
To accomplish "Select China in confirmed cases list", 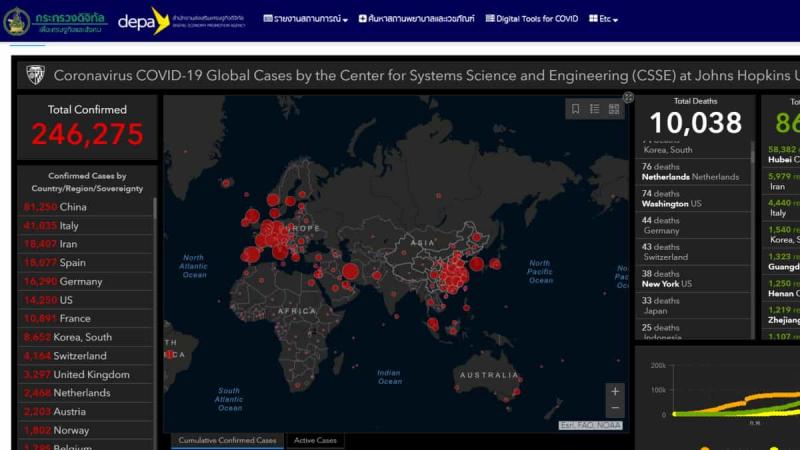I will point(86,207).
